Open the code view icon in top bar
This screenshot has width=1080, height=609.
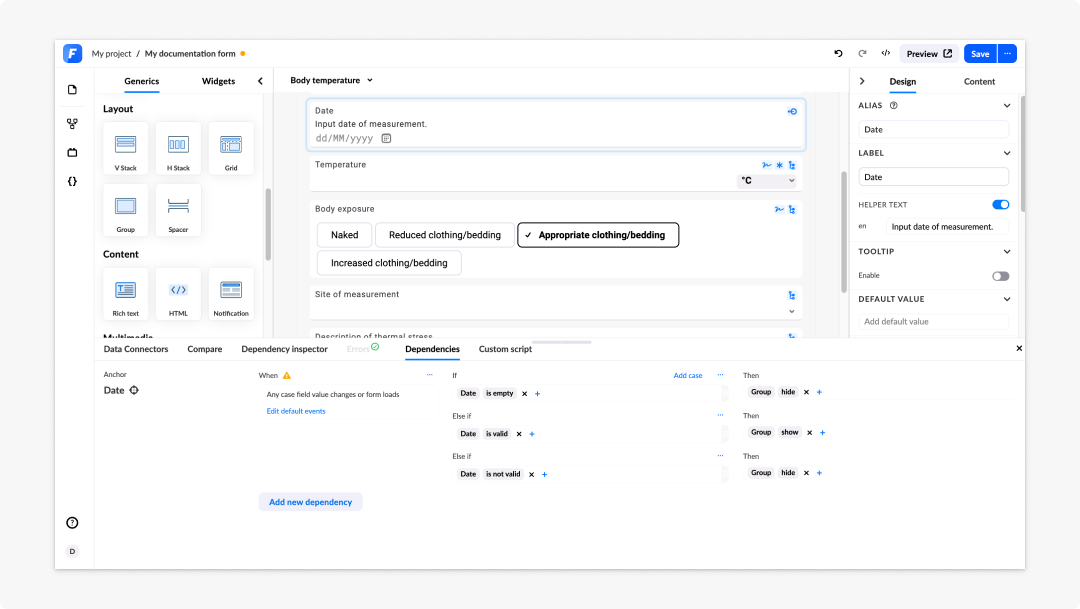tap(886, 54)
